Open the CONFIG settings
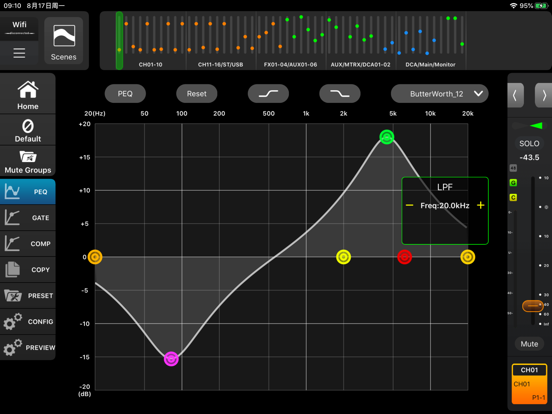 (28, 322)
